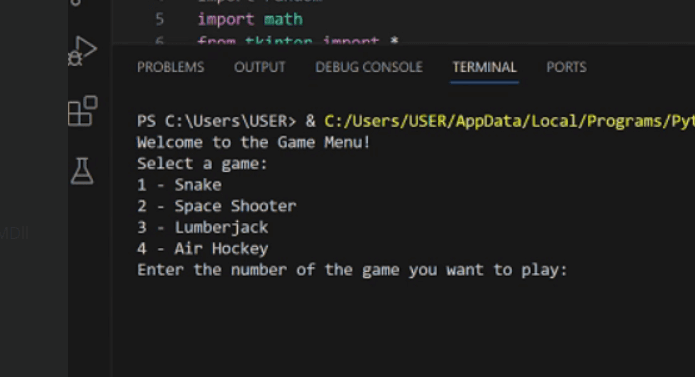Viewport: 695px width, 377px height.
Task: Click the 'Enter the number of the game' prompt
Action: [x=352, y=270]
